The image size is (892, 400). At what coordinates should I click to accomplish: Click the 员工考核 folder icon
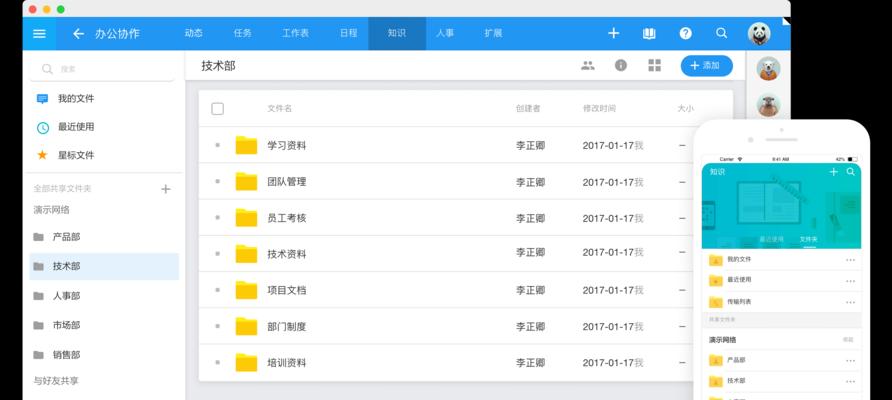tap(246, 218)
